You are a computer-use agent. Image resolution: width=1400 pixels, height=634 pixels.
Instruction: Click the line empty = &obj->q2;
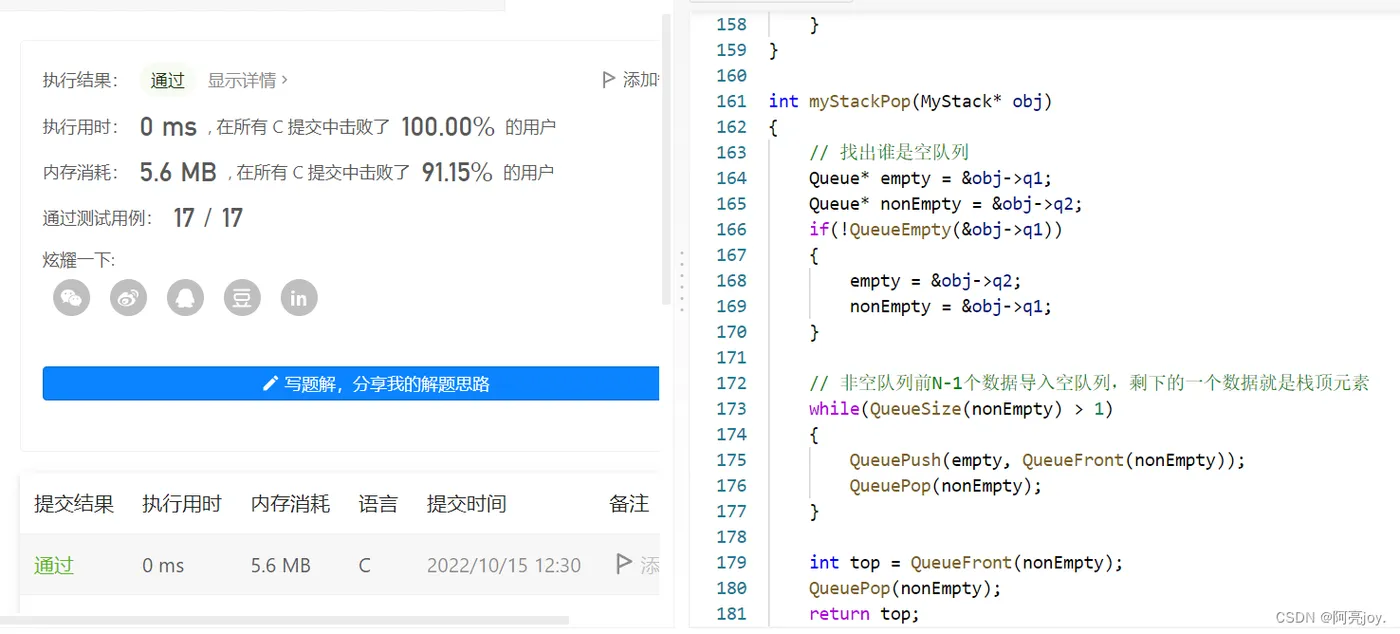[x=935, y=281]
